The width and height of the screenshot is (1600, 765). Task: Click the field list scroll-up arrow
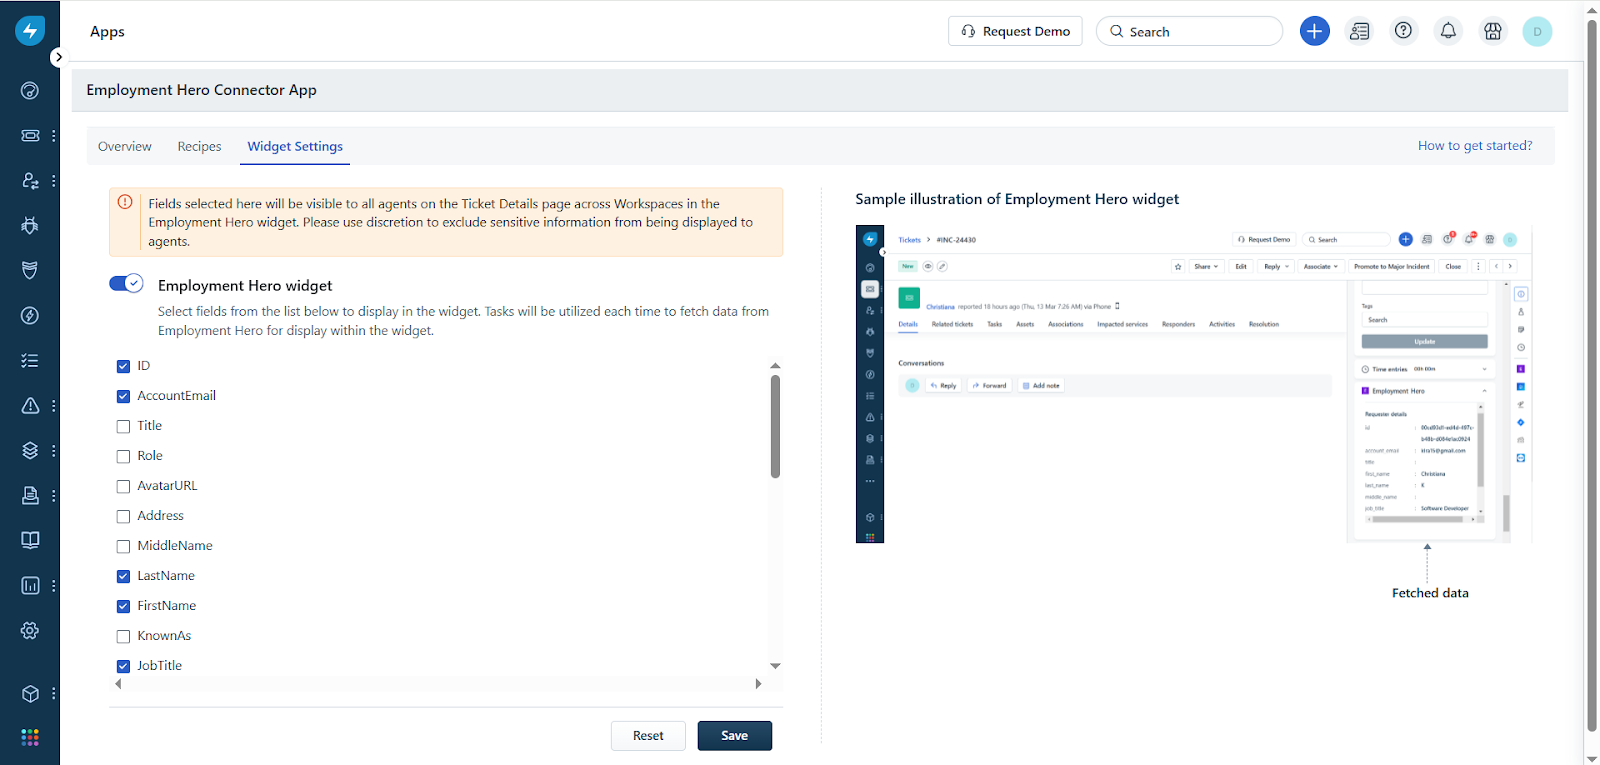[775, 366]
